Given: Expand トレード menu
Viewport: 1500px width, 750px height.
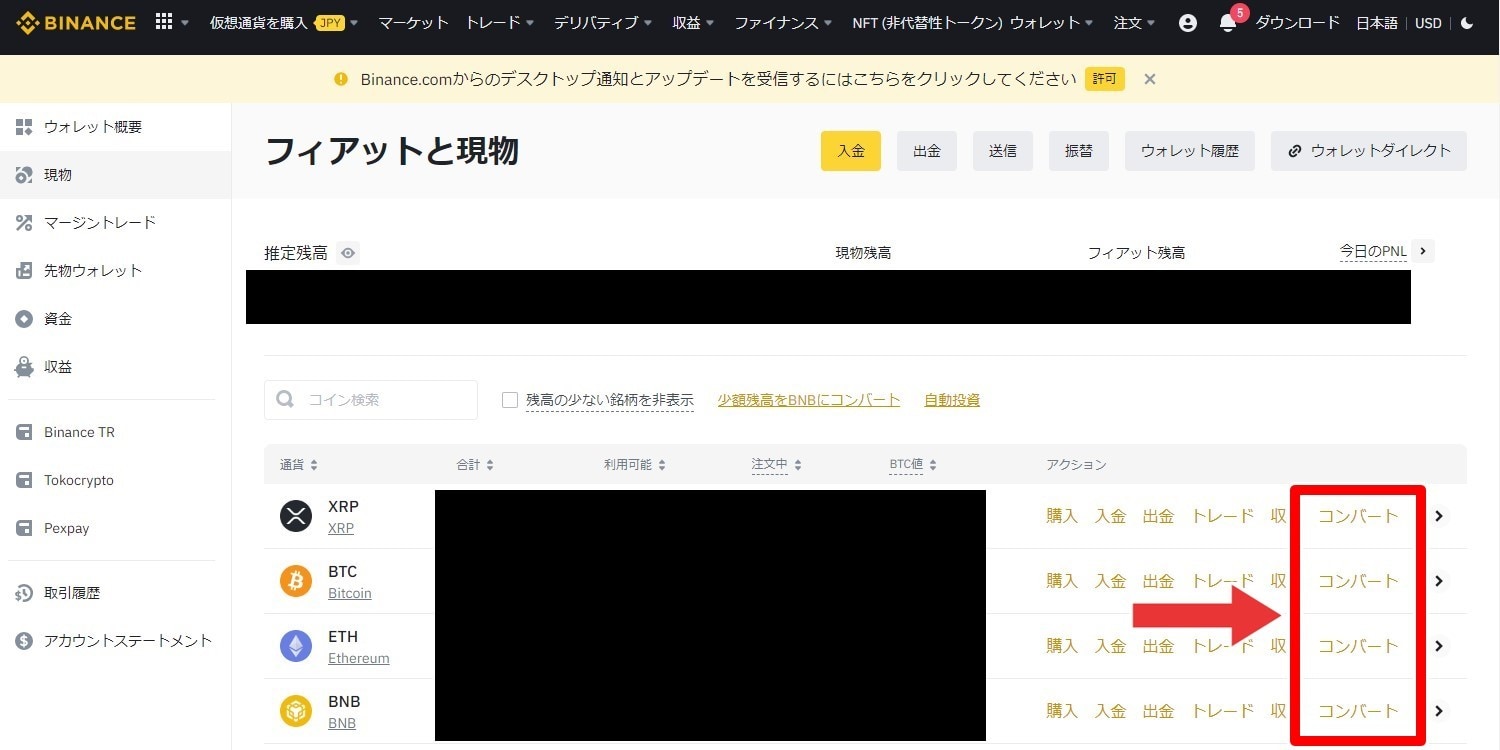Looking at the screenshot, I should pyautogui.click(x=500, y=22).
